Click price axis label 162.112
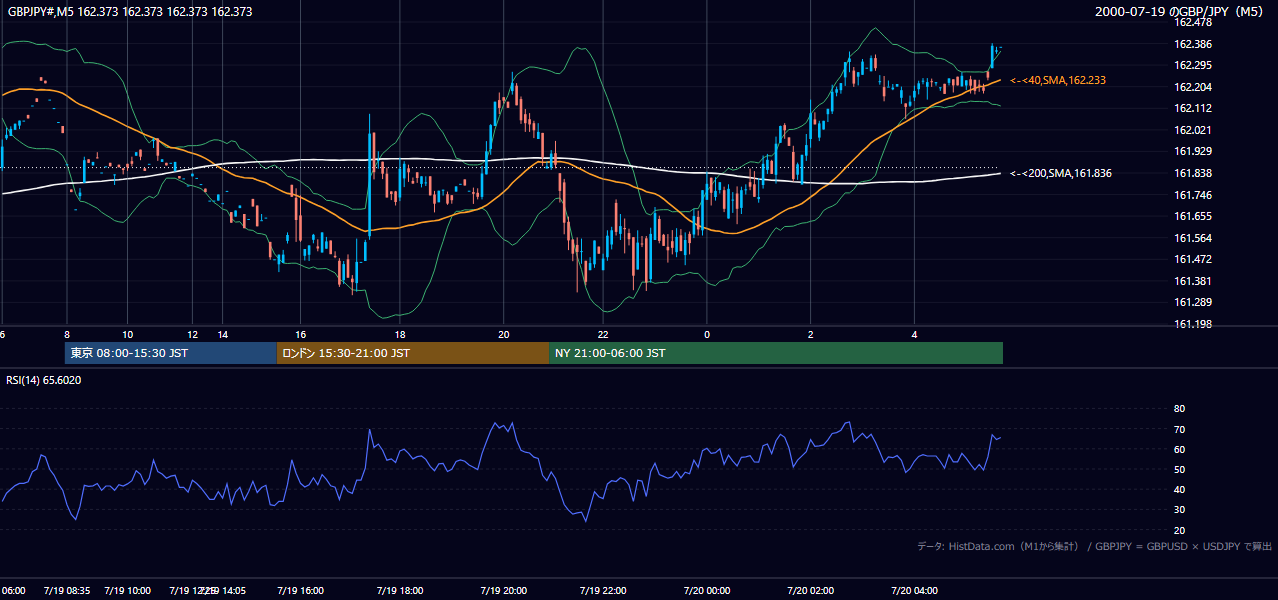 point(1192,108)
